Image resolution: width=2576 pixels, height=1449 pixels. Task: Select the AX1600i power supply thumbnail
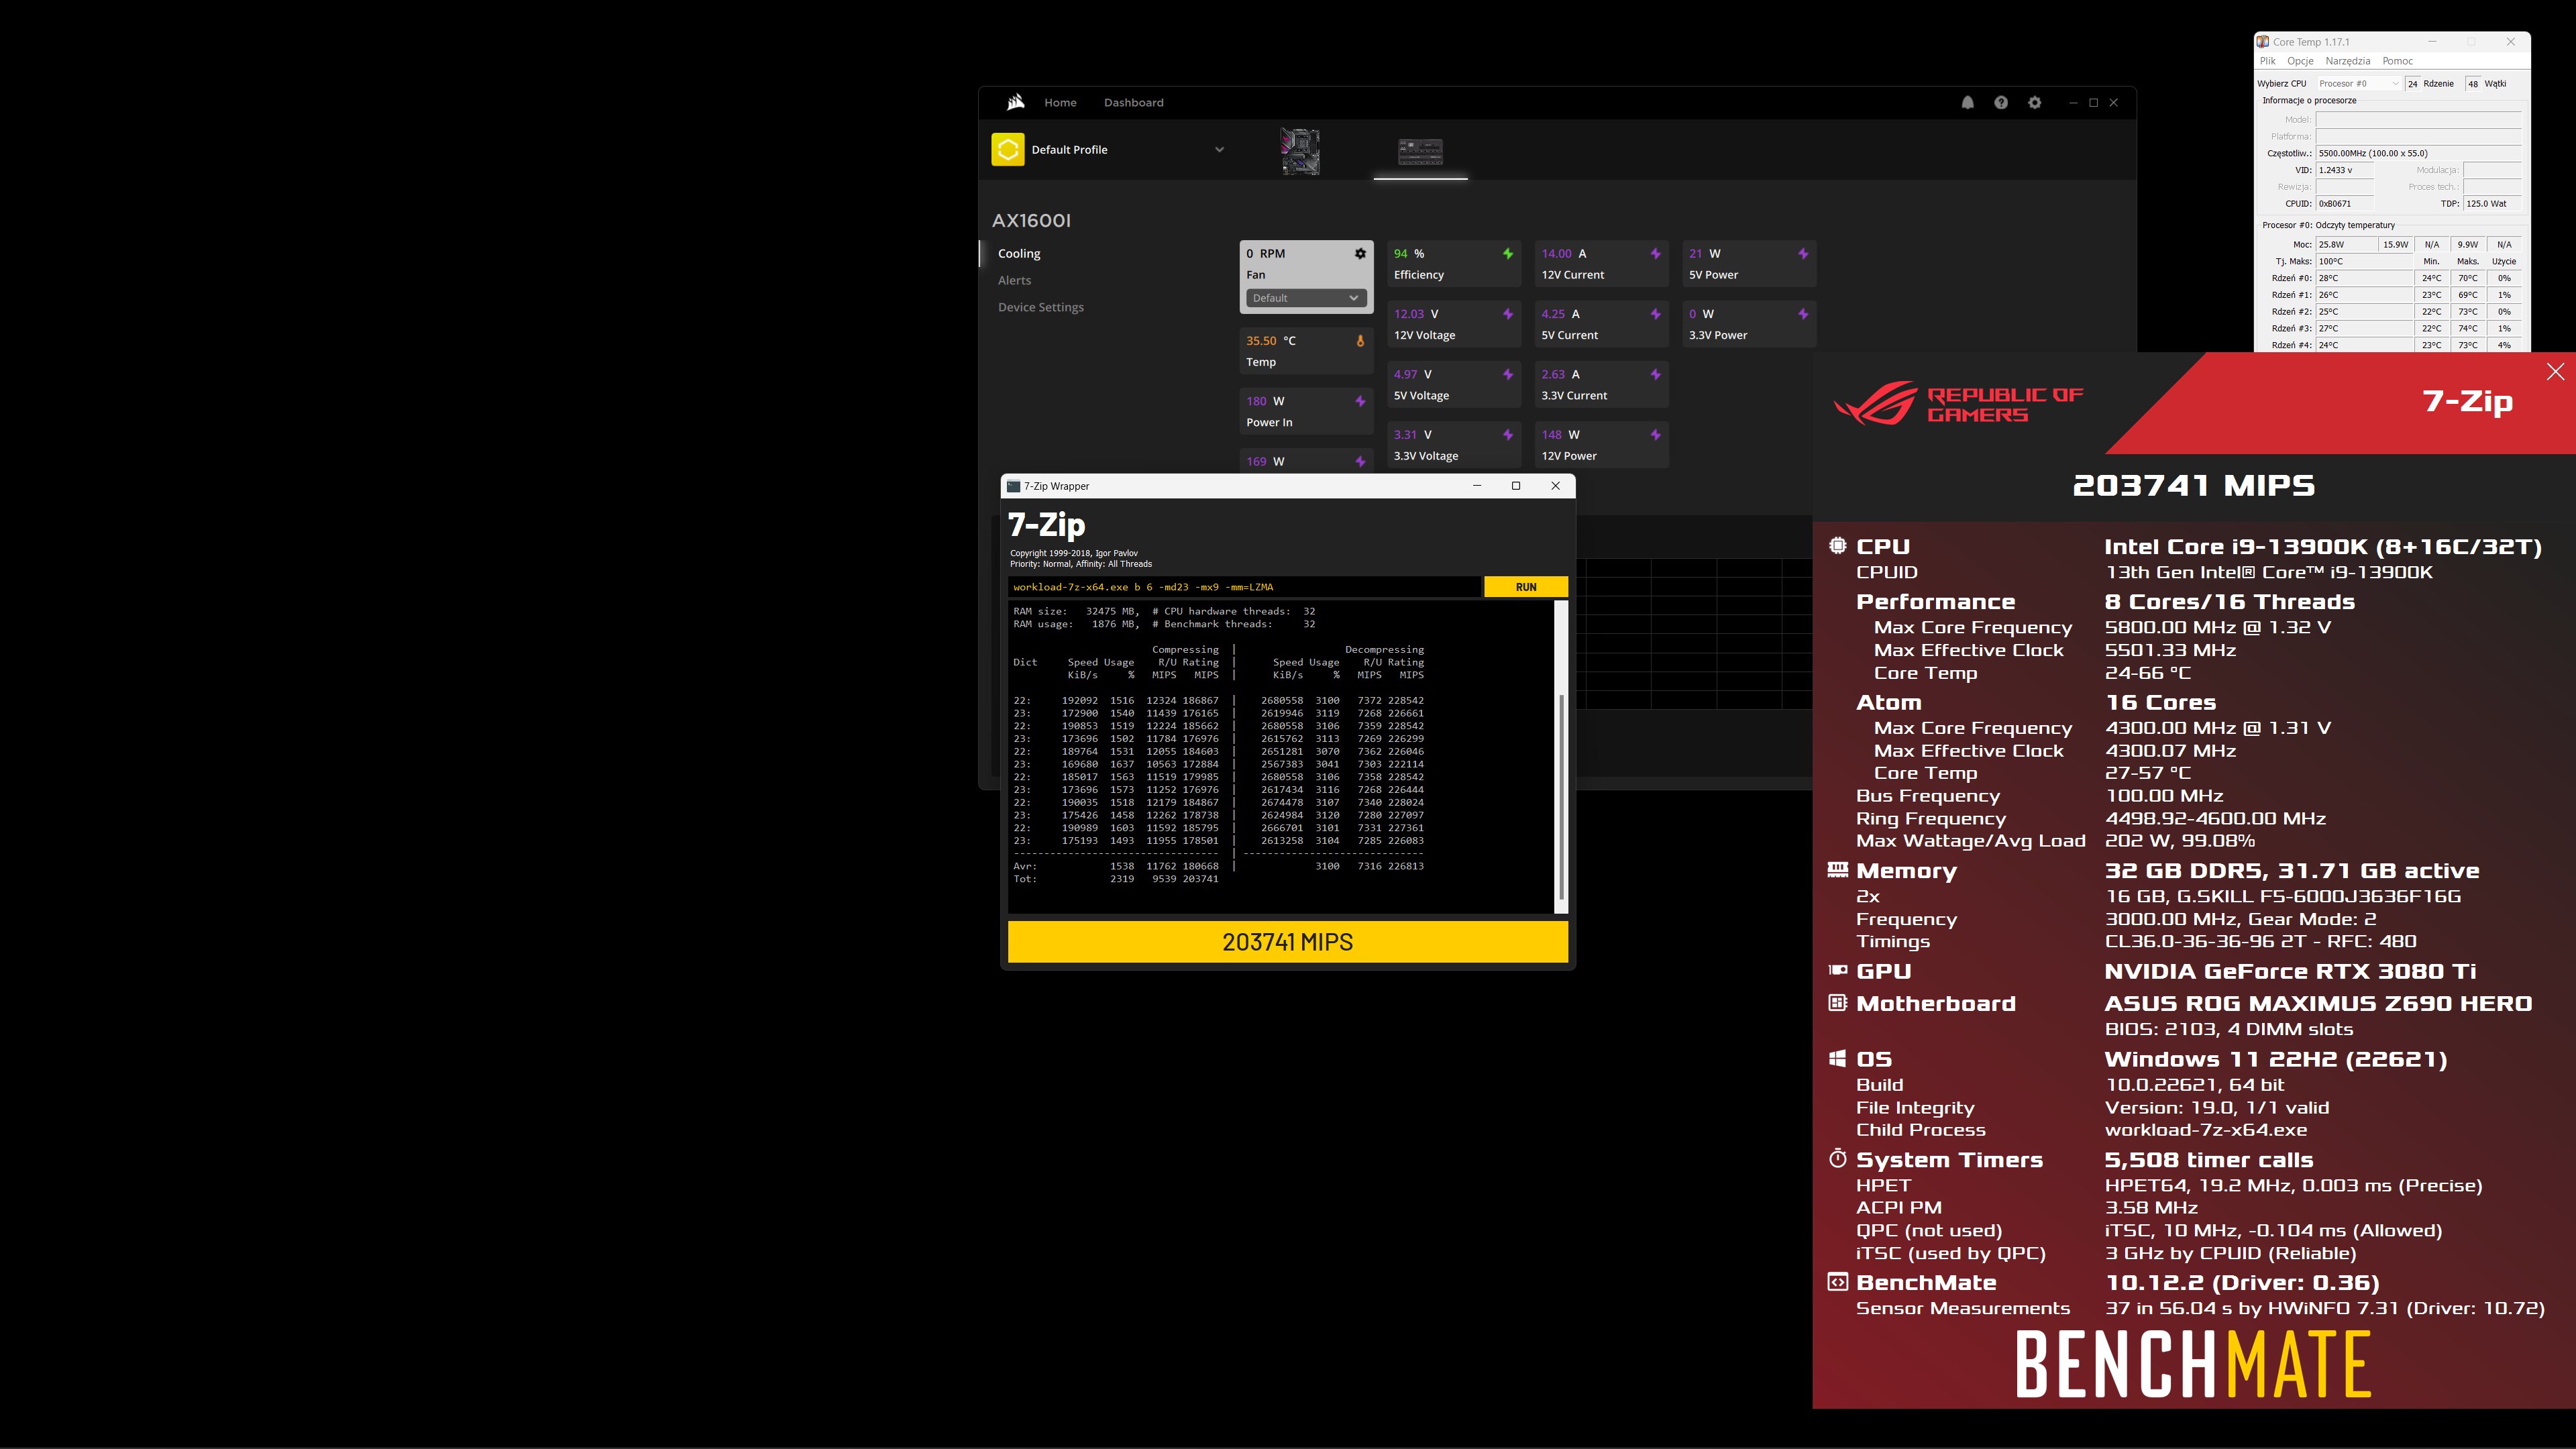click(x=1420, y=152)
